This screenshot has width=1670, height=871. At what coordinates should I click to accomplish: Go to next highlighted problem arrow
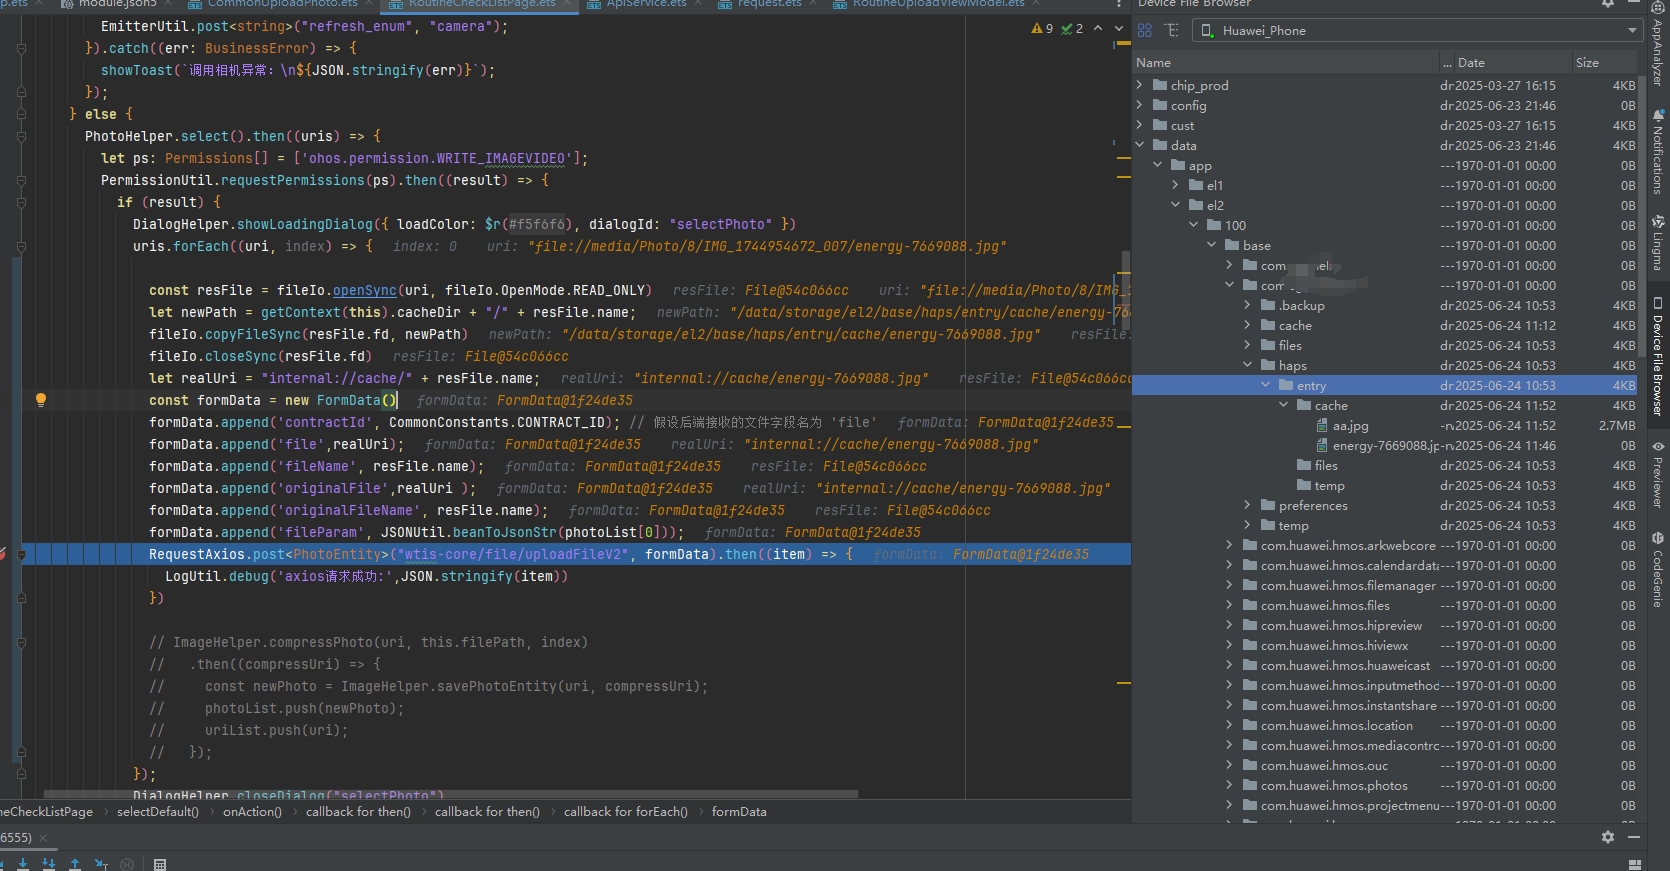(1119, 29)
